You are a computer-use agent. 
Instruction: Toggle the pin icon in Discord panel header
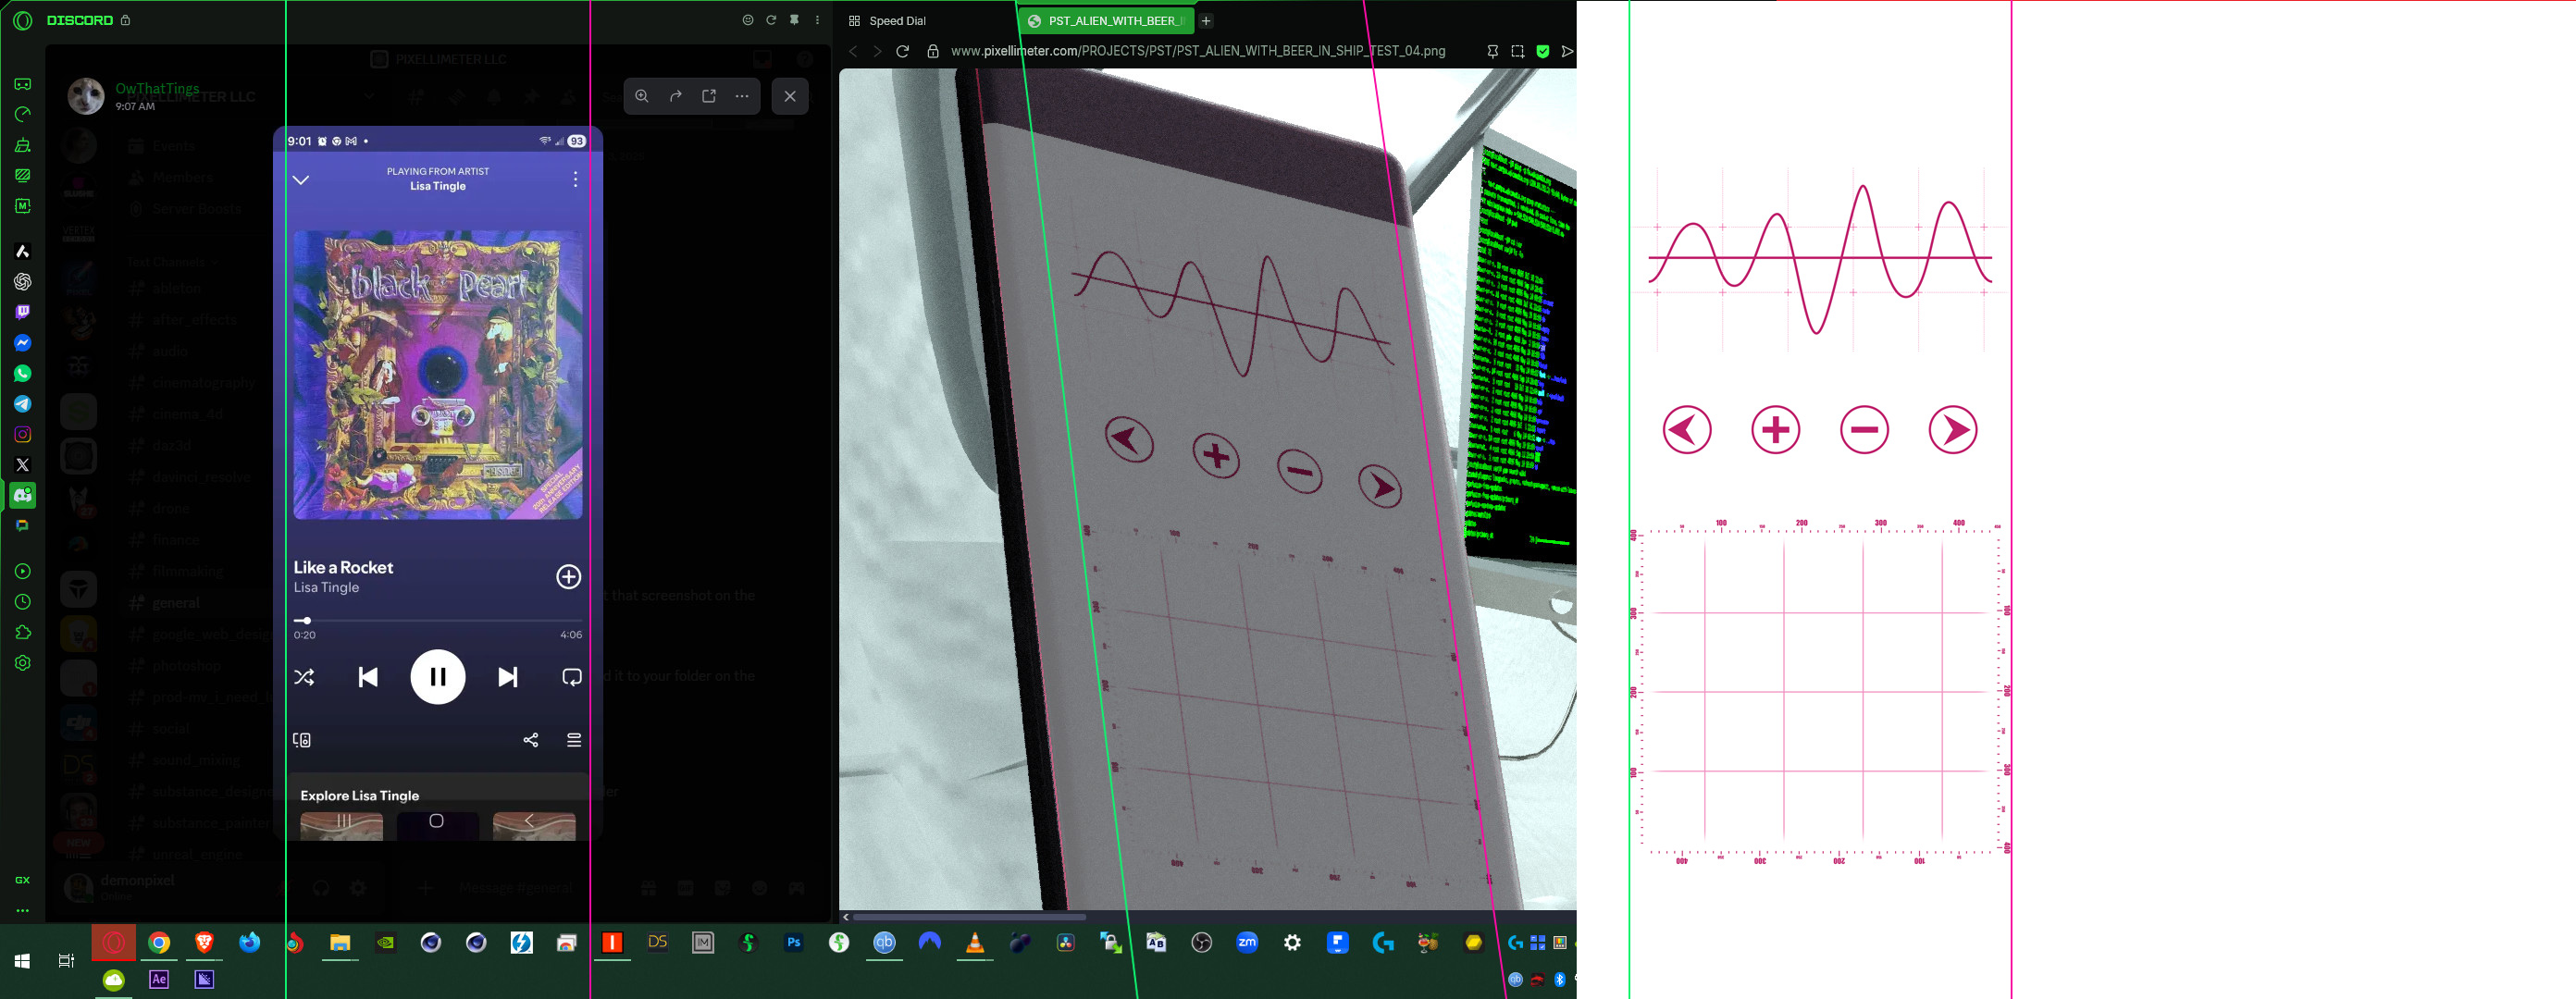click(x=794, y=20)
